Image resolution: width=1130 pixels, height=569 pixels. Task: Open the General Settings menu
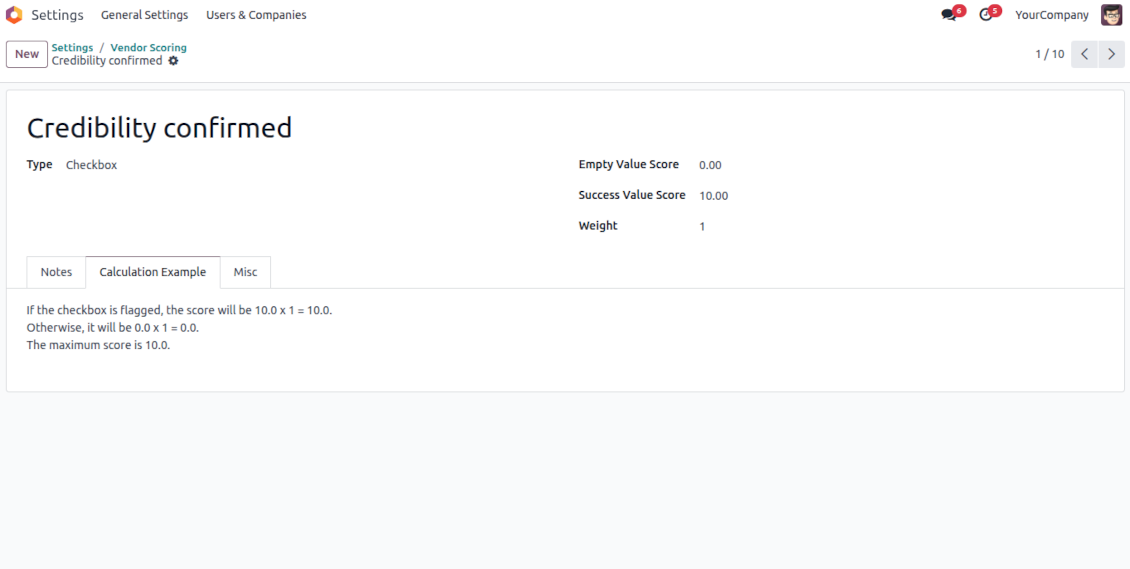click(144, 15)
